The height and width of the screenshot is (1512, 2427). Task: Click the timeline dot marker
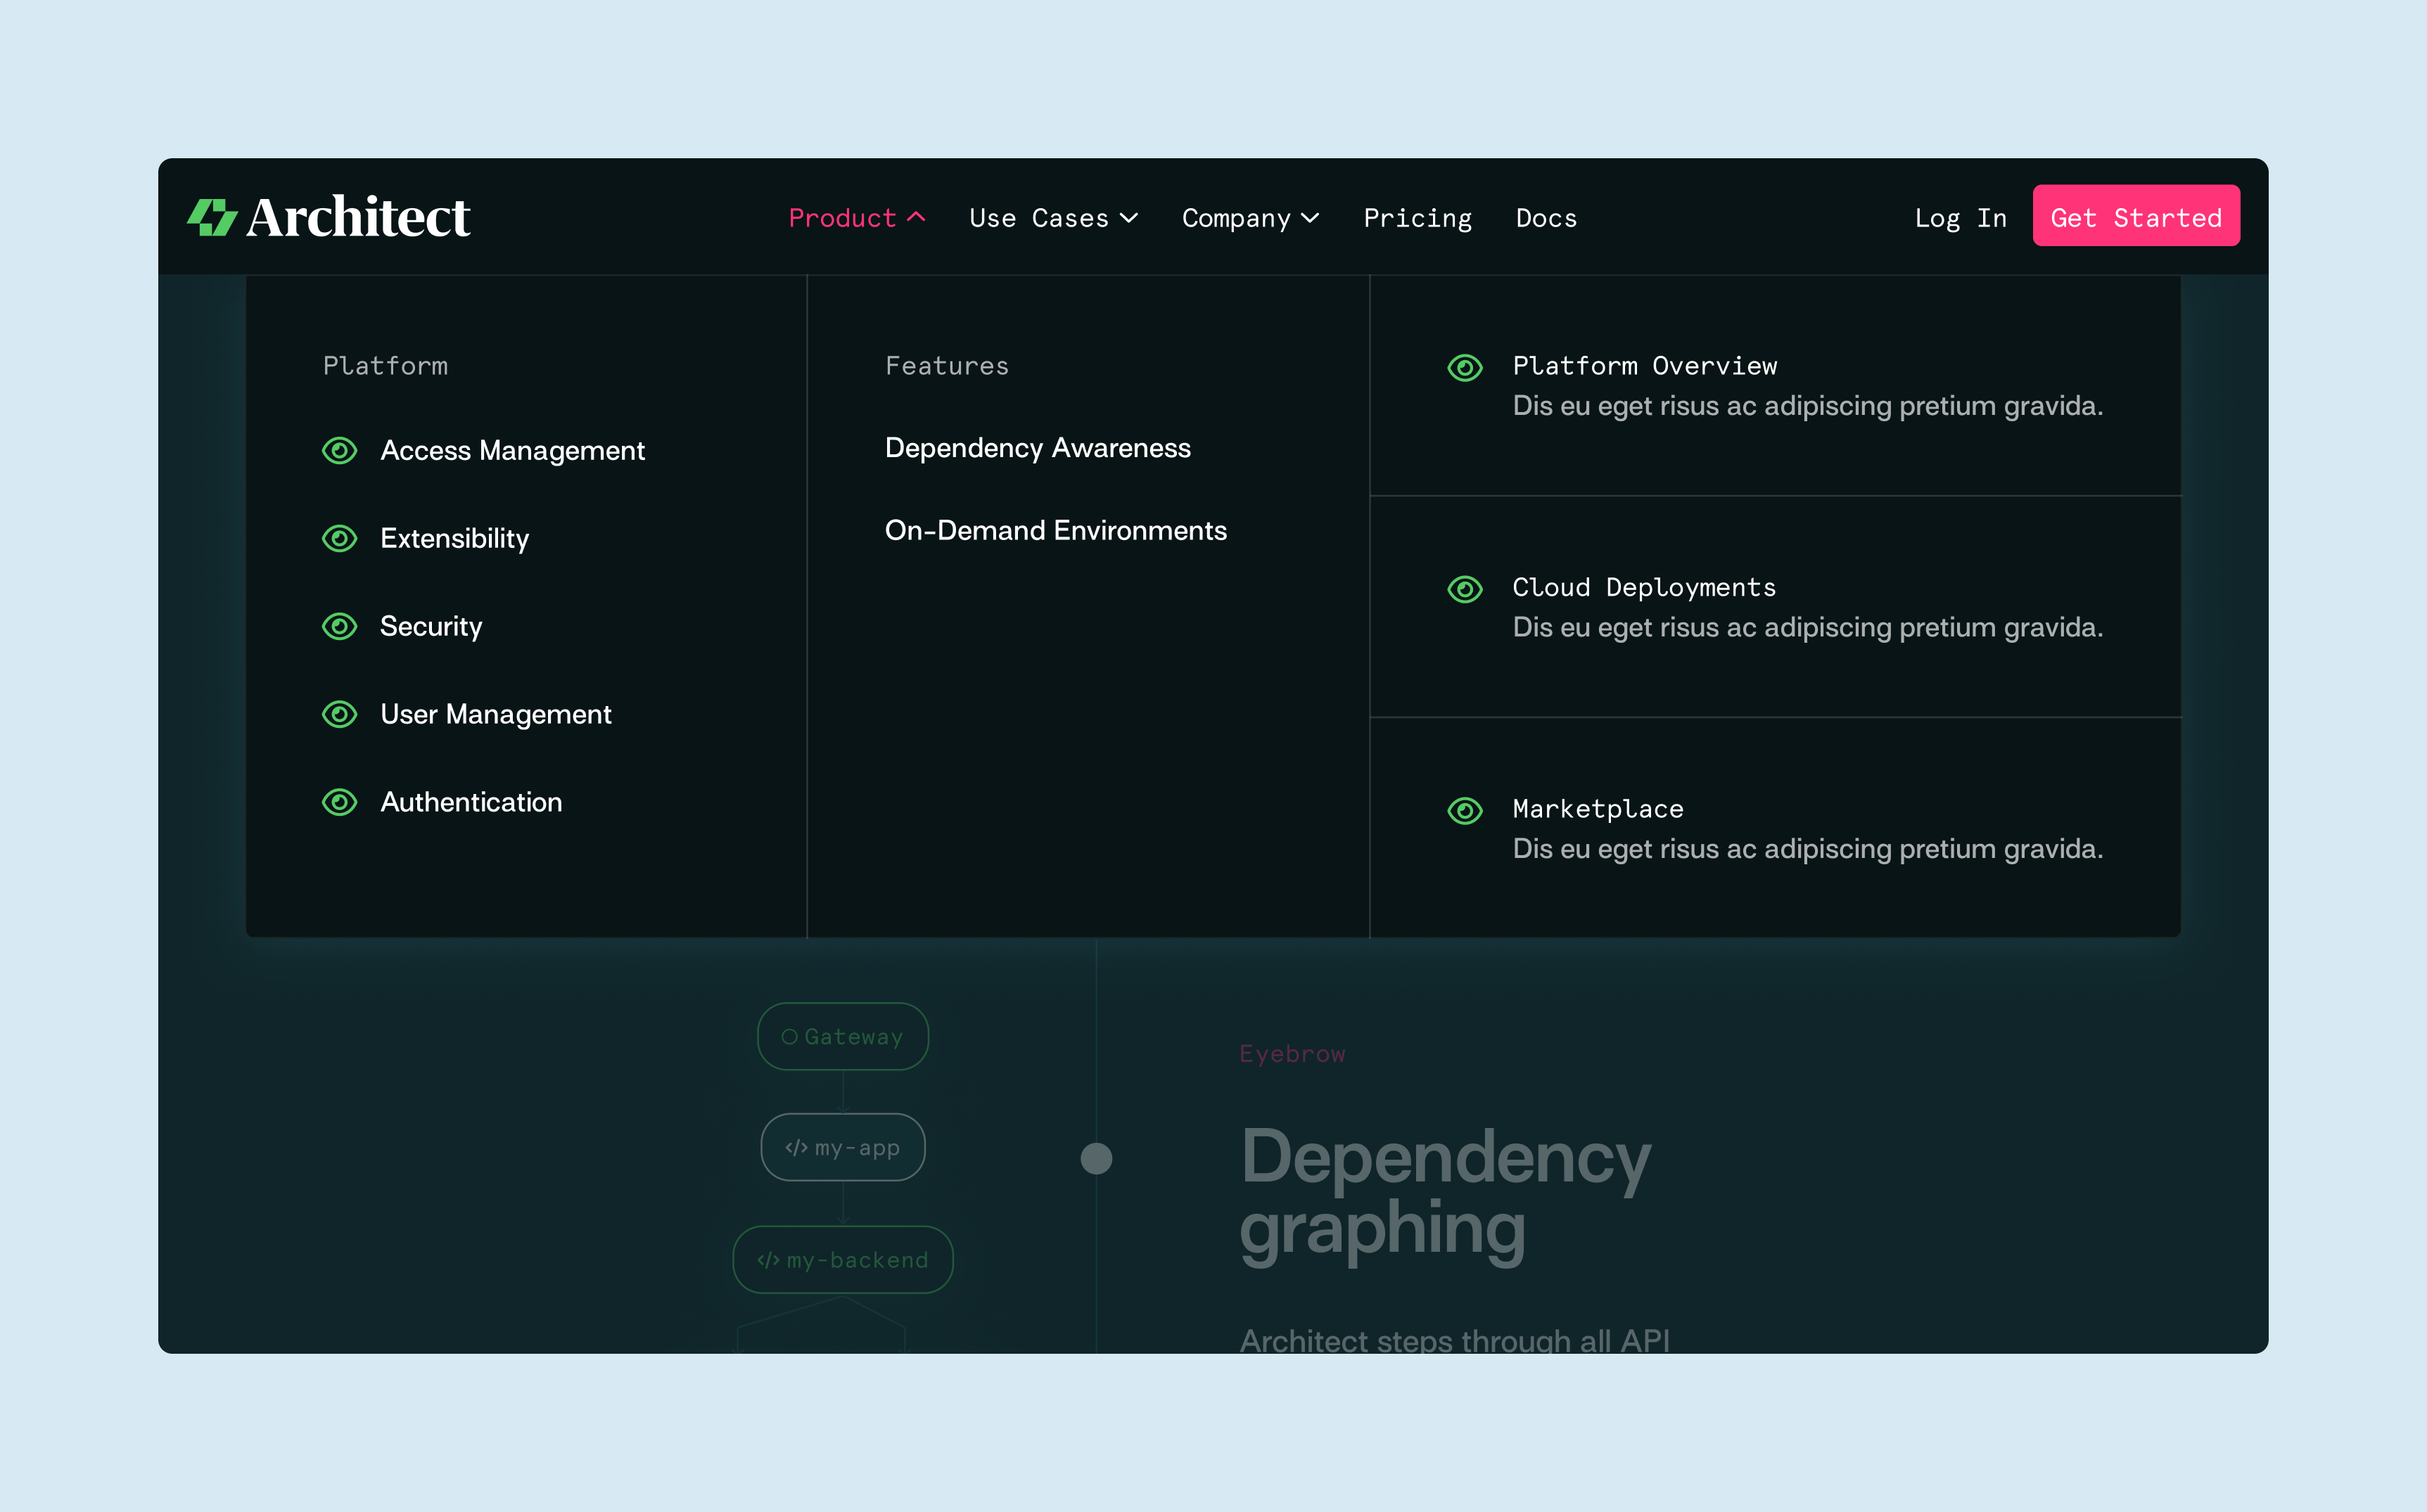(1096, 1159)
